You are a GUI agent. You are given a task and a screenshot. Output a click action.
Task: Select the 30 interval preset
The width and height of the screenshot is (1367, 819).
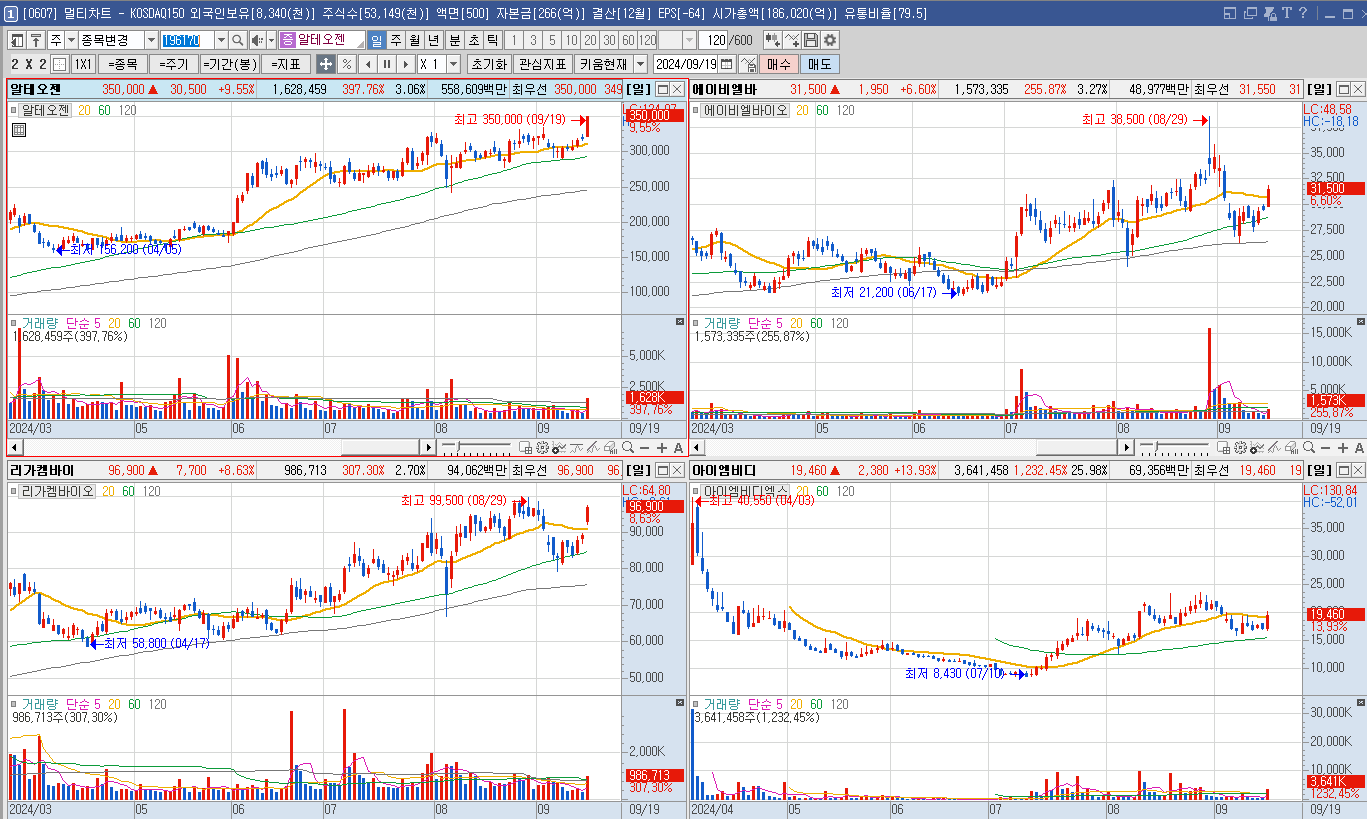click(609, 40)
